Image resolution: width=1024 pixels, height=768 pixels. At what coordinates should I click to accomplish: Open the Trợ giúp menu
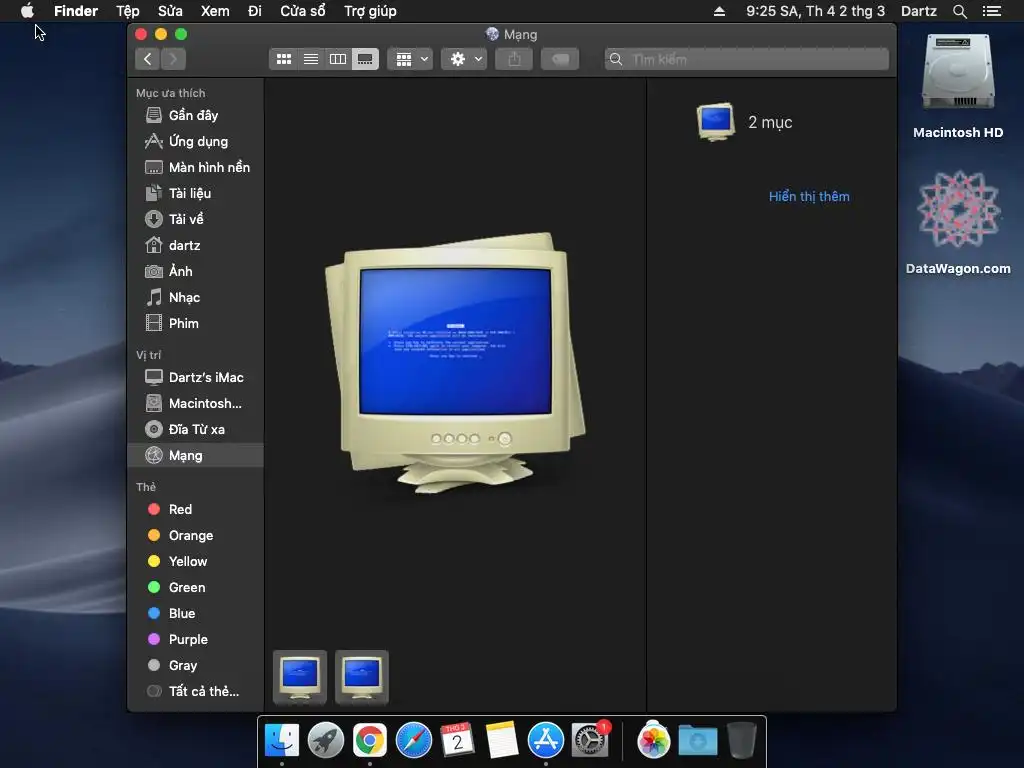point(370,11)
